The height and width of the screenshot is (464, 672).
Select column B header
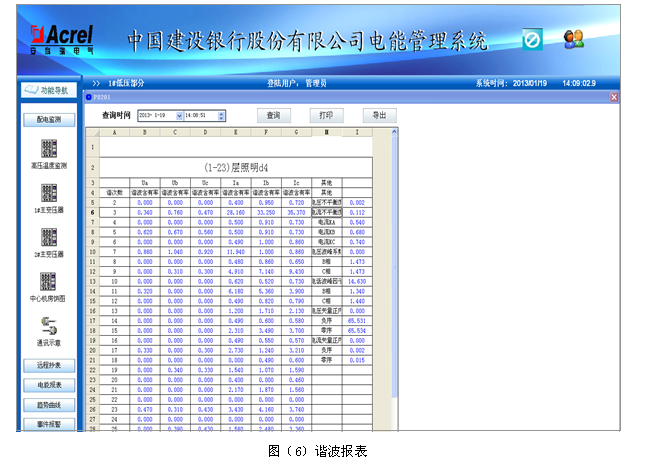[x=145, y=132]
